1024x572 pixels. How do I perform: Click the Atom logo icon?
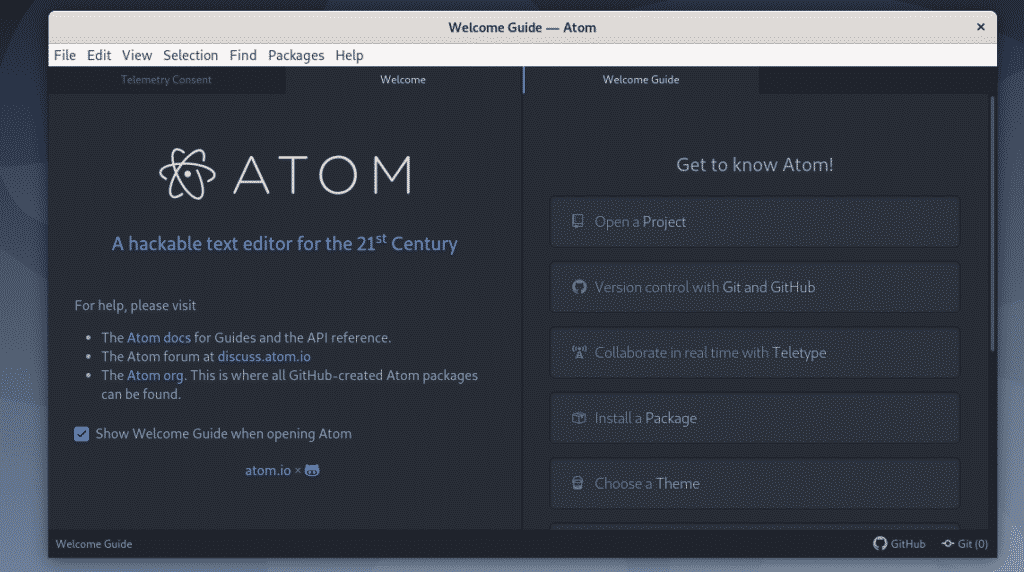187,174
